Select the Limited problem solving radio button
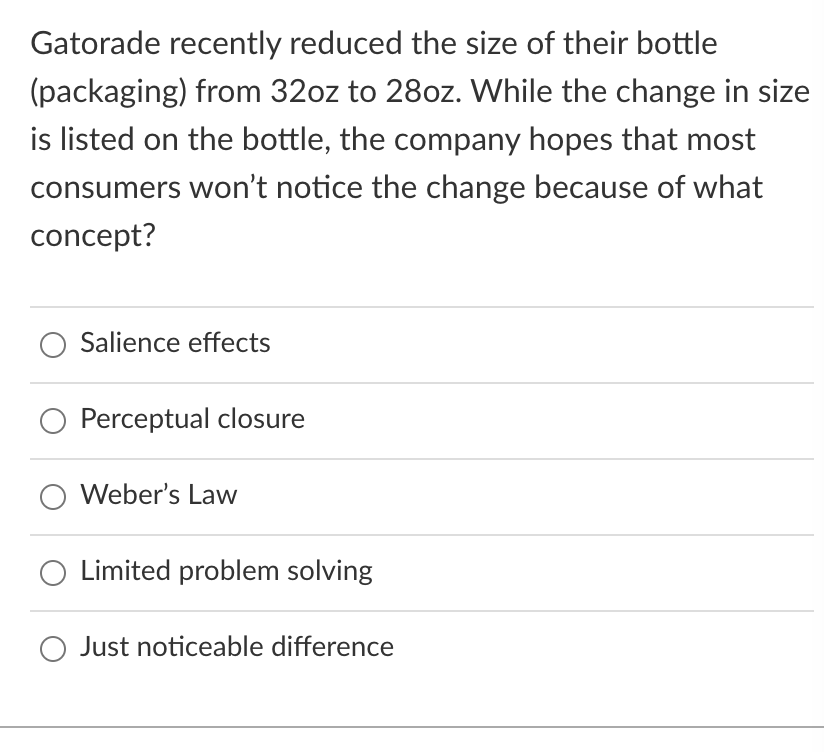824x752 pixels. (52, 572)
